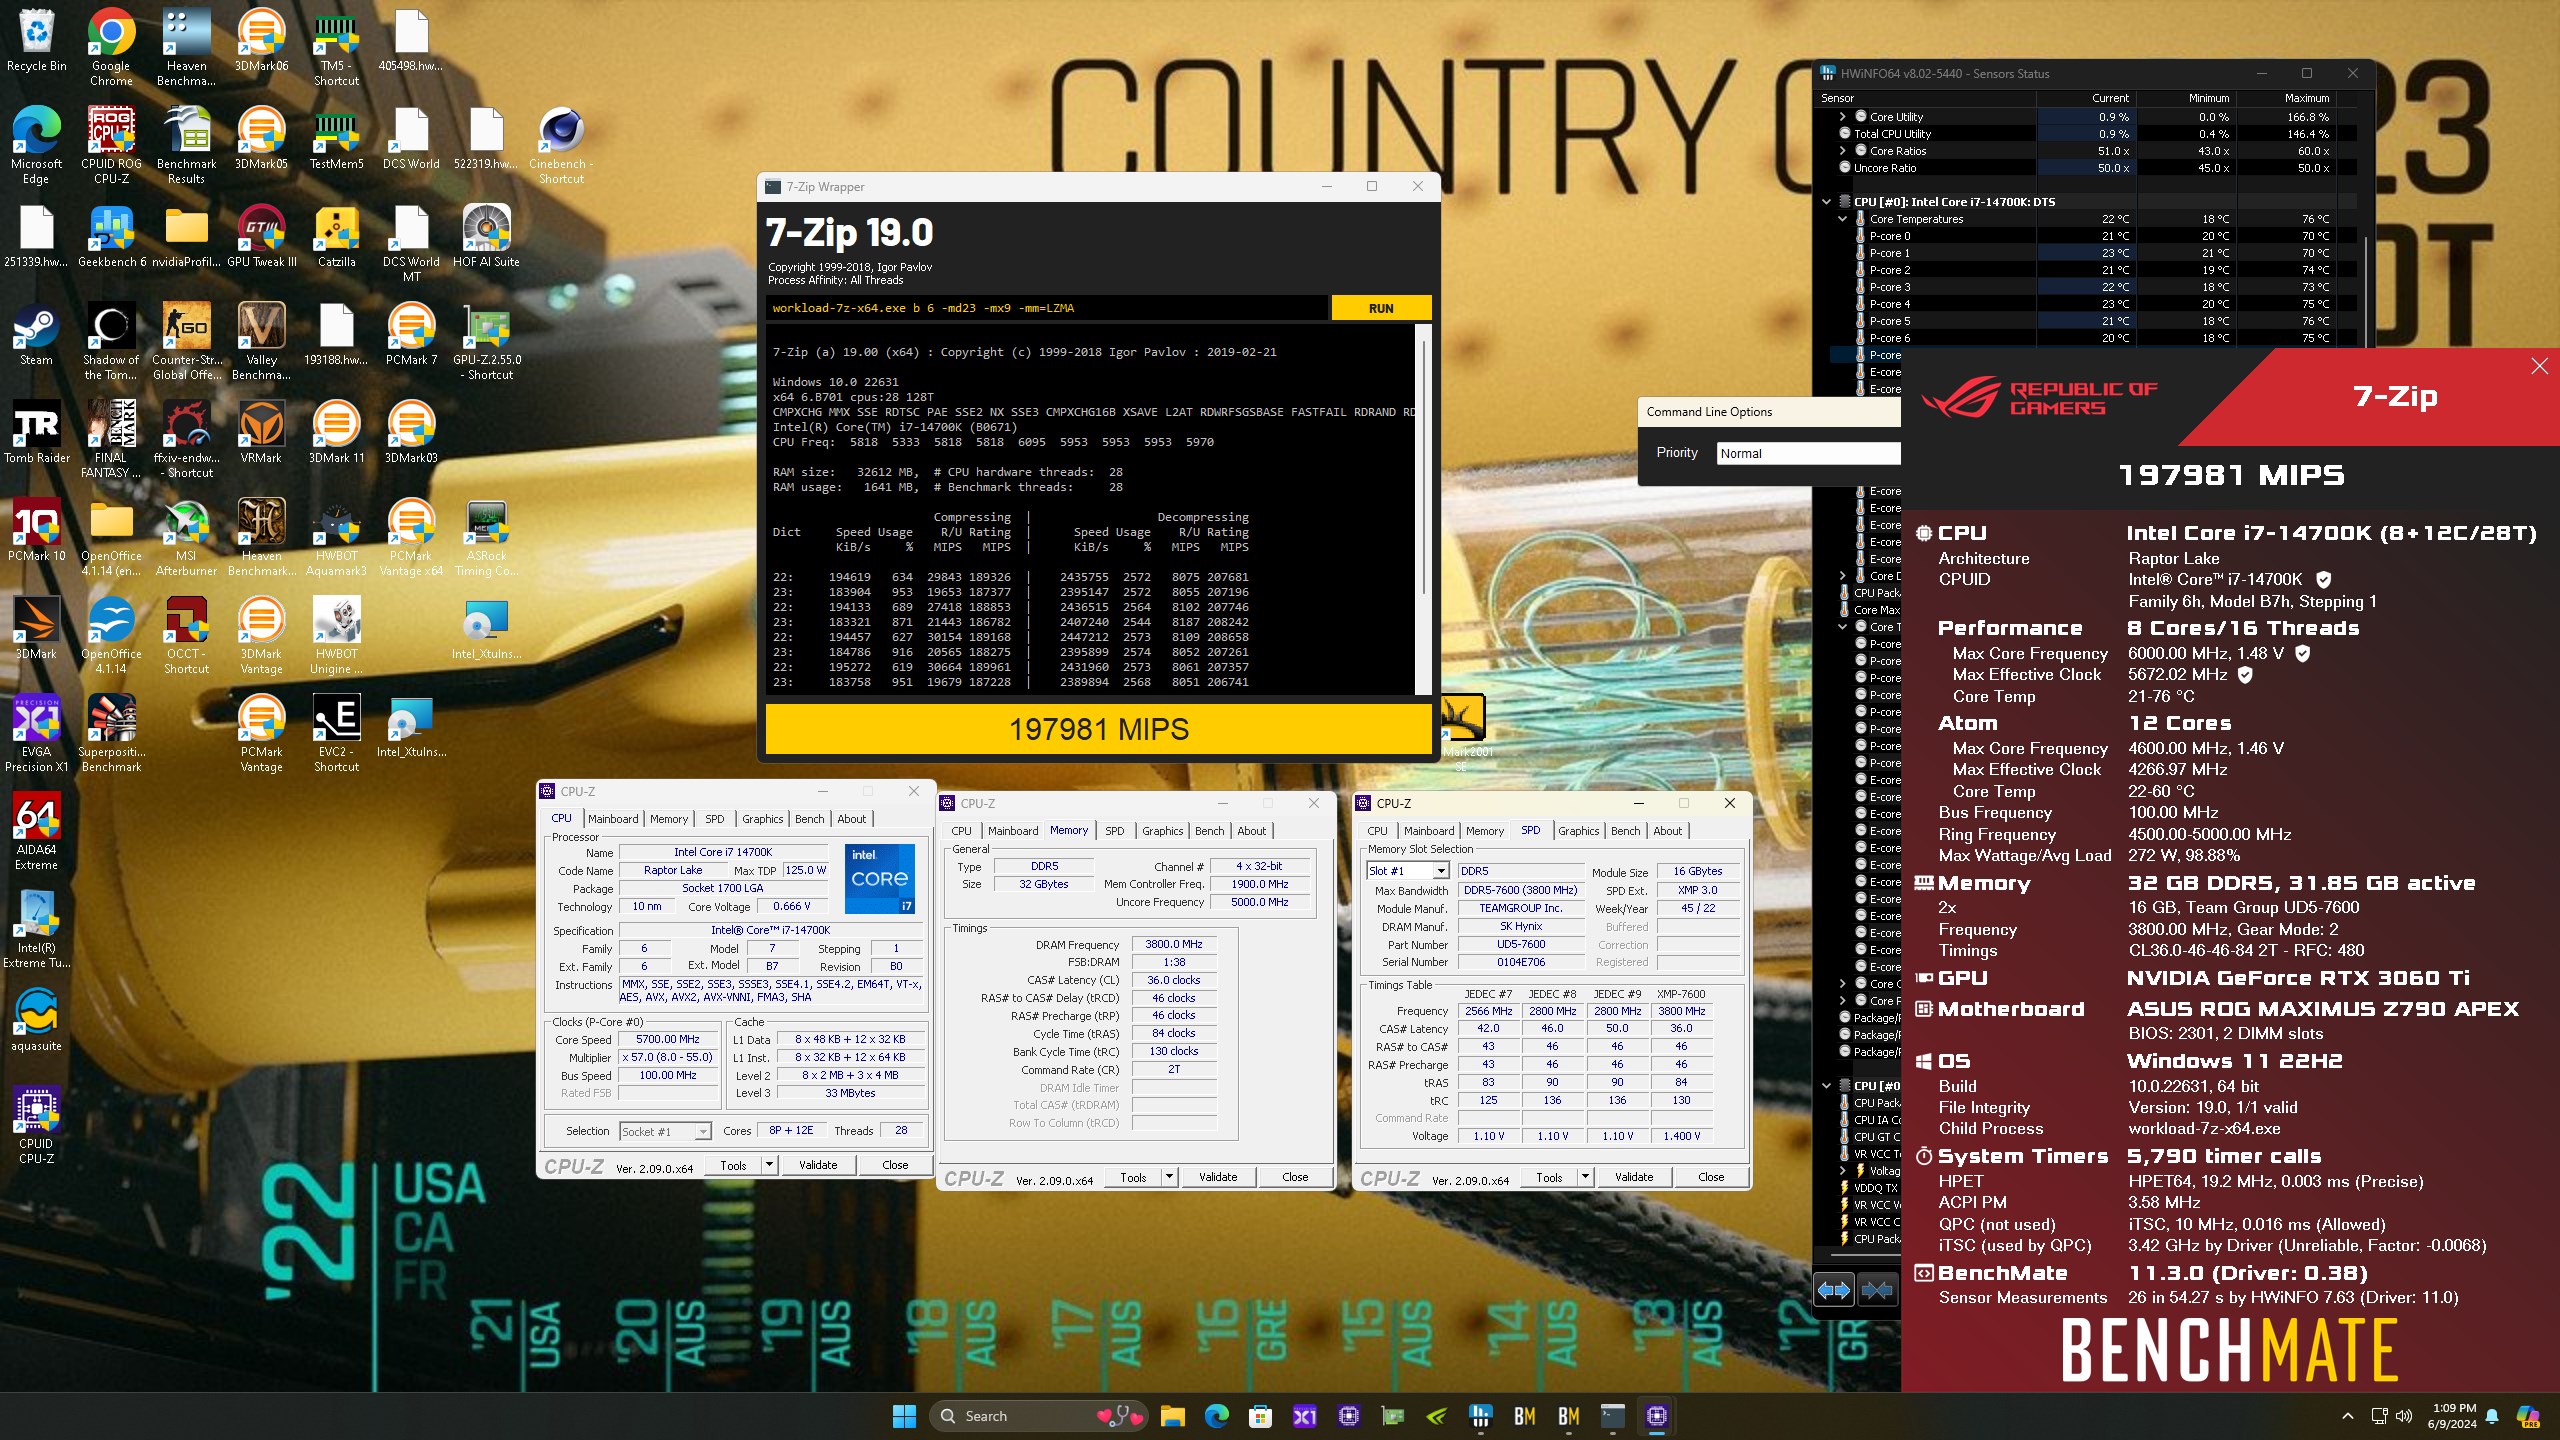Expand Core Utility row in HWiNFO
Screen dimensions: 2560x1440
1843,117
